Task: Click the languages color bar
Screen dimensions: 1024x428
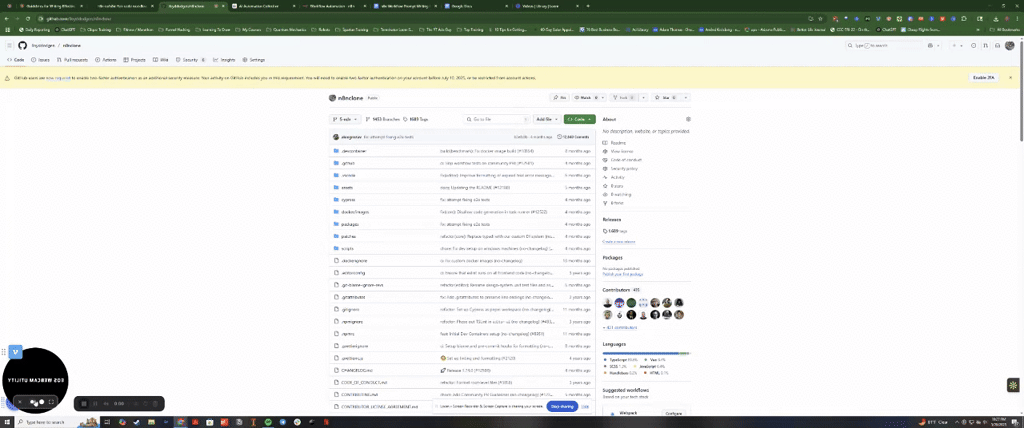Action: point(646,354)
